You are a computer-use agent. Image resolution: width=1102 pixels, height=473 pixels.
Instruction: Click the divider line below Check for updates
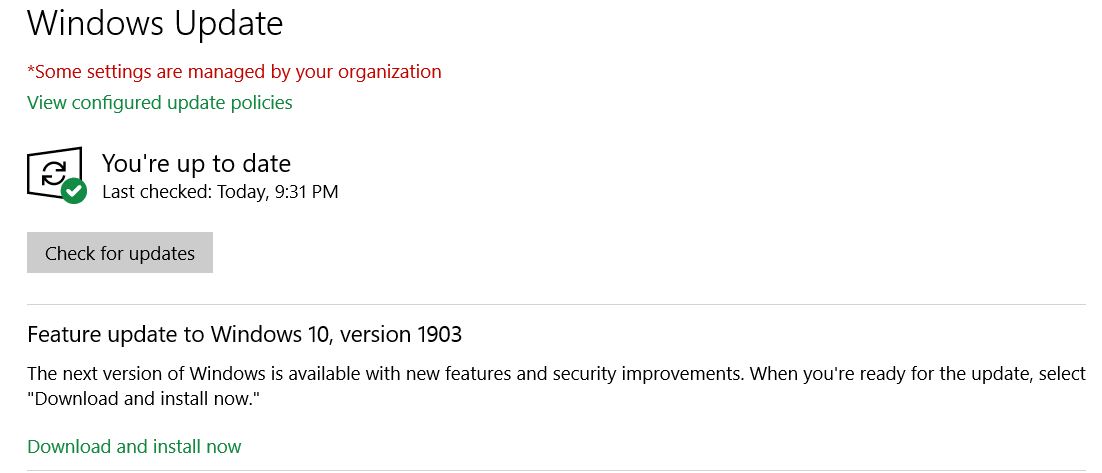[557, 304]
